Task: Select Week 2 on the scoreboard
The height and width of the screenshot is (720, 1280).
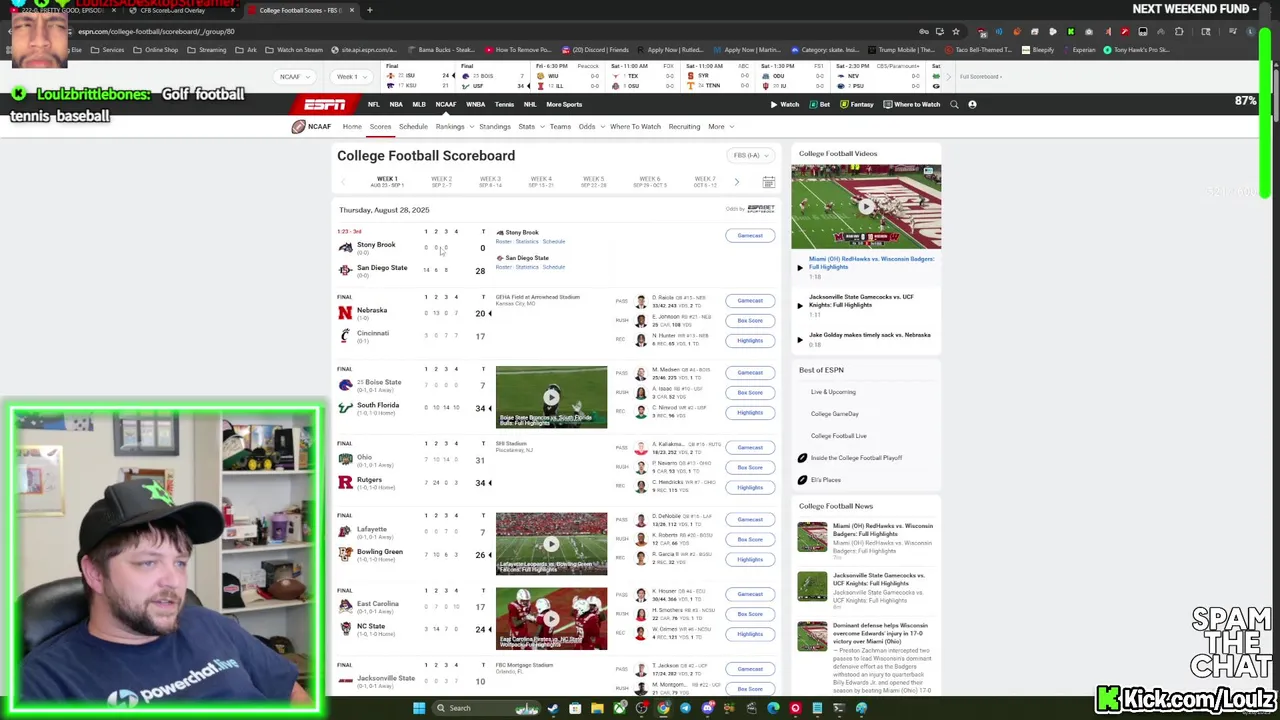Action: pos(441,182)
